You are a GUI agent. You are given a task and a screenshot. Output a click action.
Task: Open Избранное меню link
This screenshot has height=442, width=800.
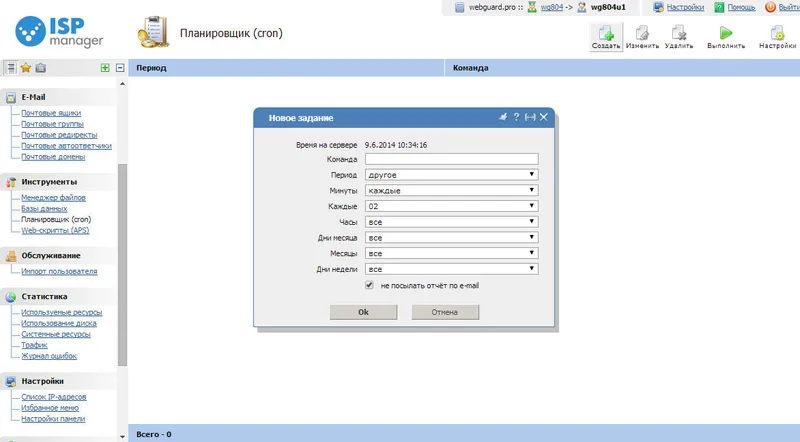50,408
